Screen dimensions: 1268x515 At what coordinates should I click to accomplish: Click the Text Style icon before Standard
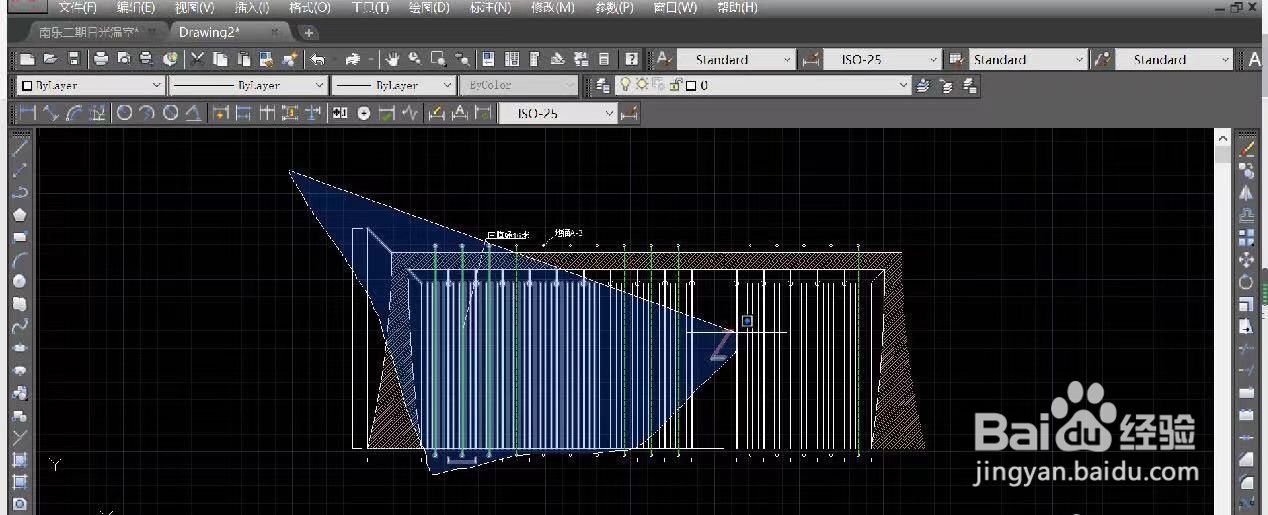(x=663, y=60)
